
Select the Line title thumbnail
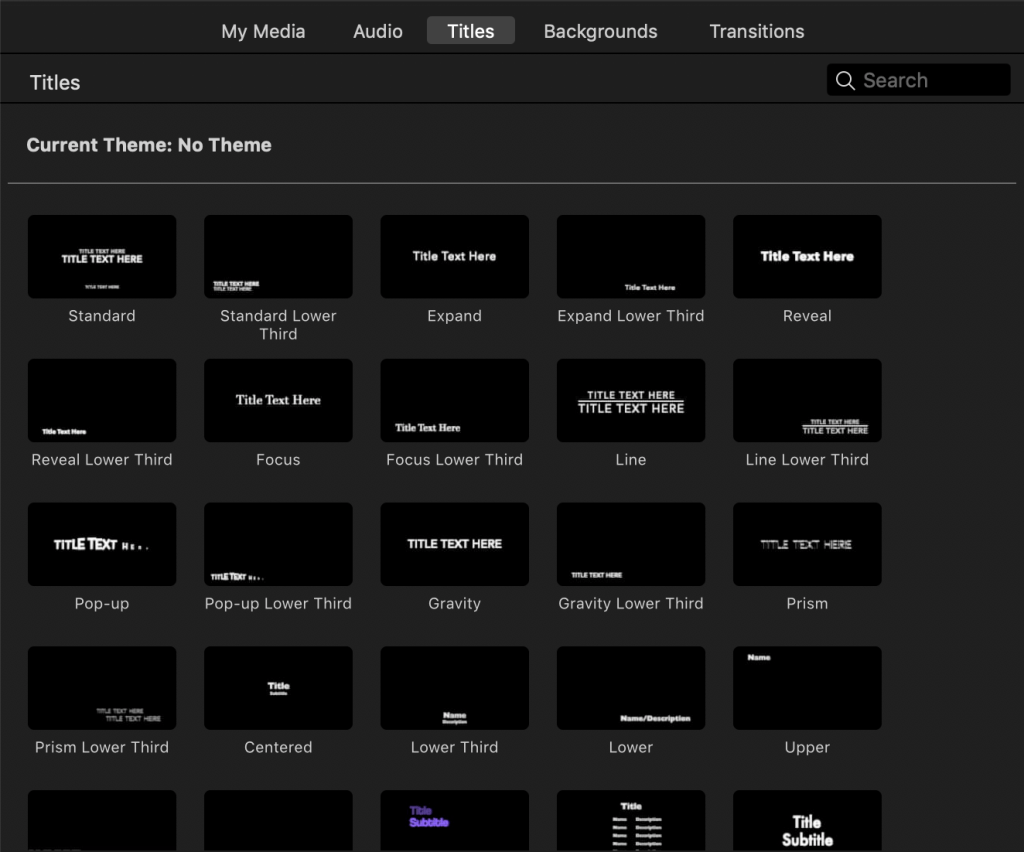click(x=630, y=401)
